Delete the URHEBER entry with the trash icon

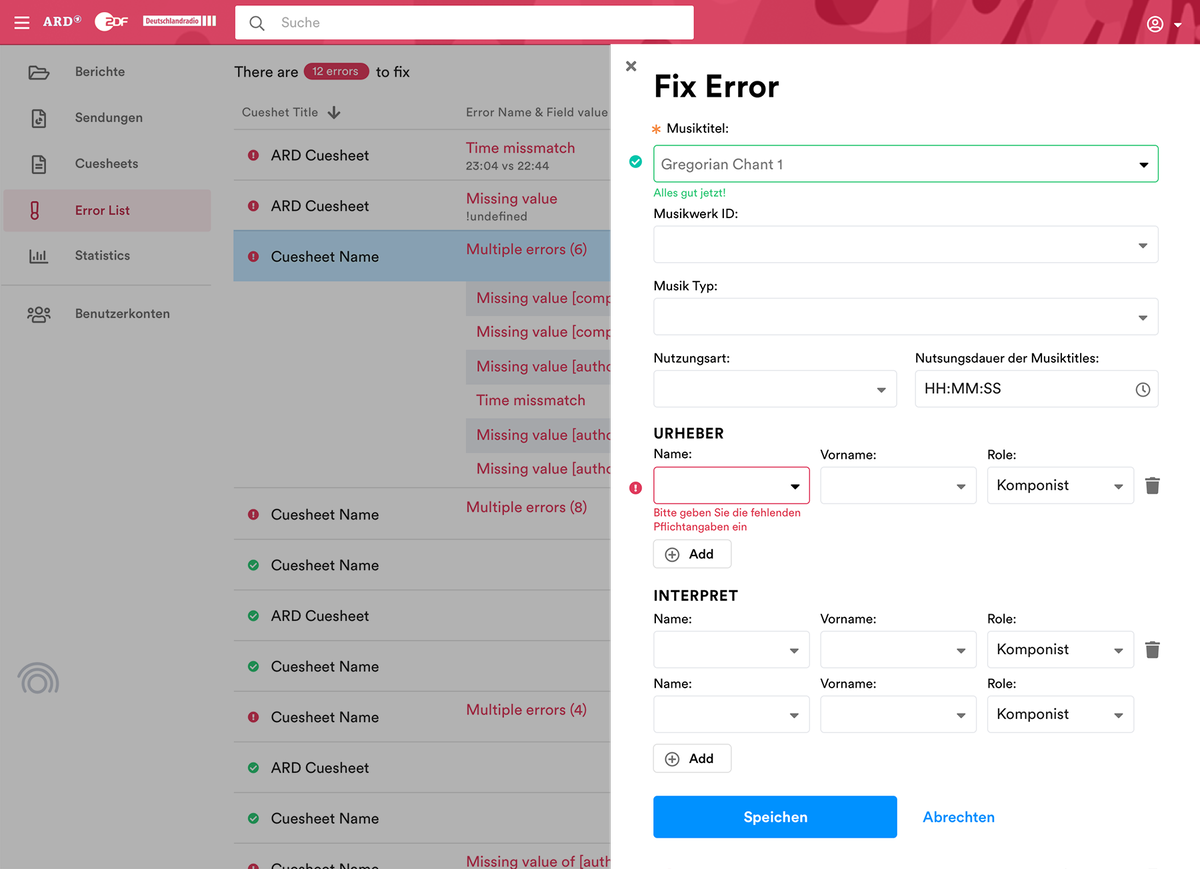[1152, 485]
